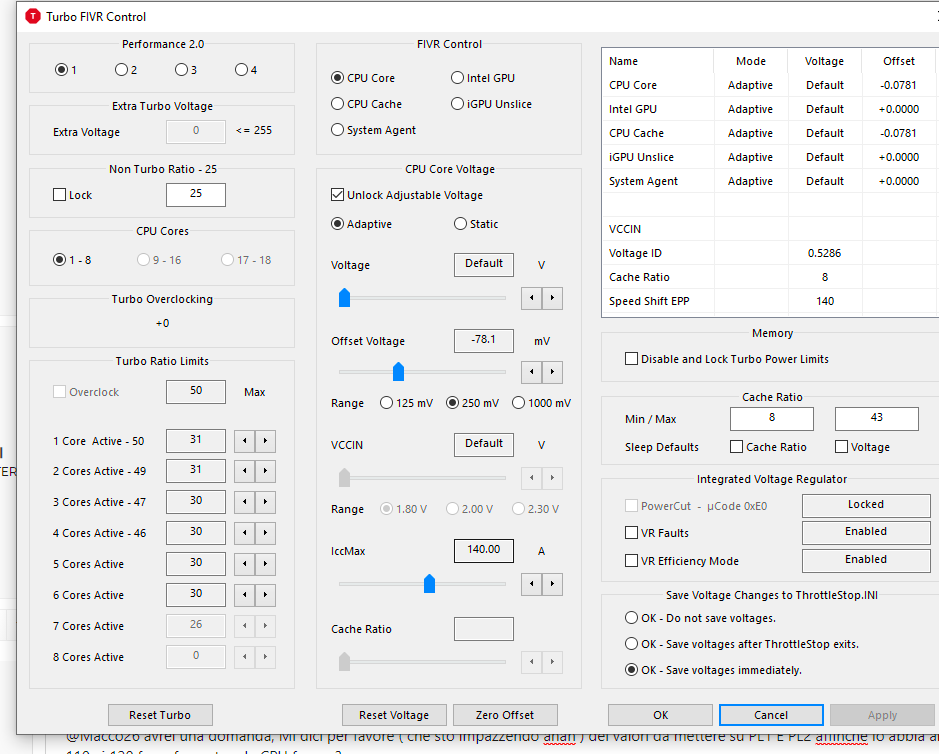
Task: Click the Cache Ratio Max input field
Action: [877, 418]
